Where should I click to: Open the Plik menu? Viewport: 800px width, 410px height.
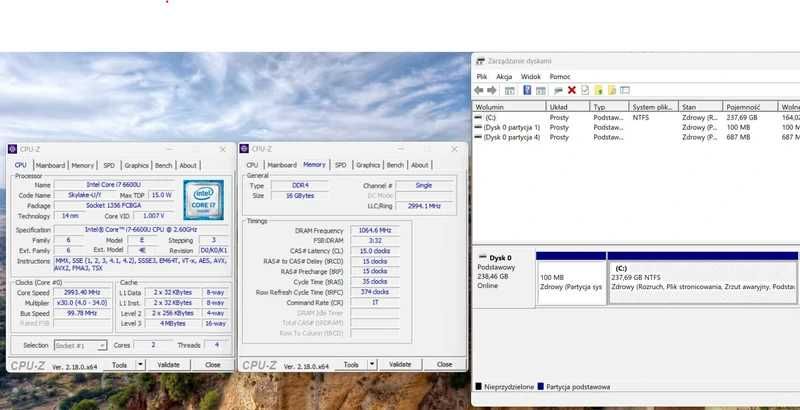click(482, 76)
